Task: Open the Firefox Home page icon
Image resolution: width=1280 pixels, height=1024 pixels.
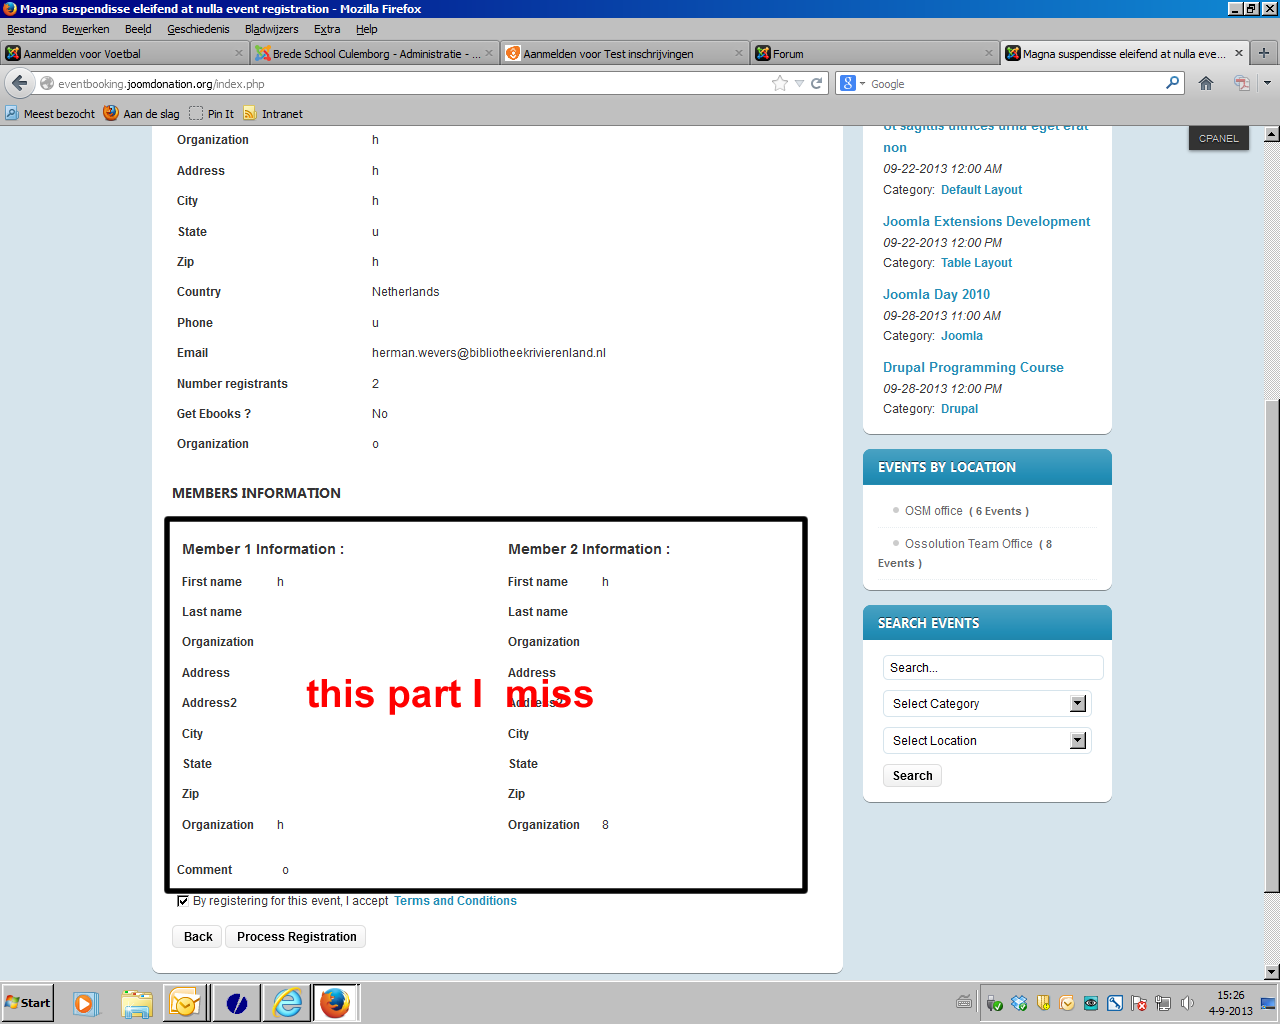Action: coord(1206,83)
